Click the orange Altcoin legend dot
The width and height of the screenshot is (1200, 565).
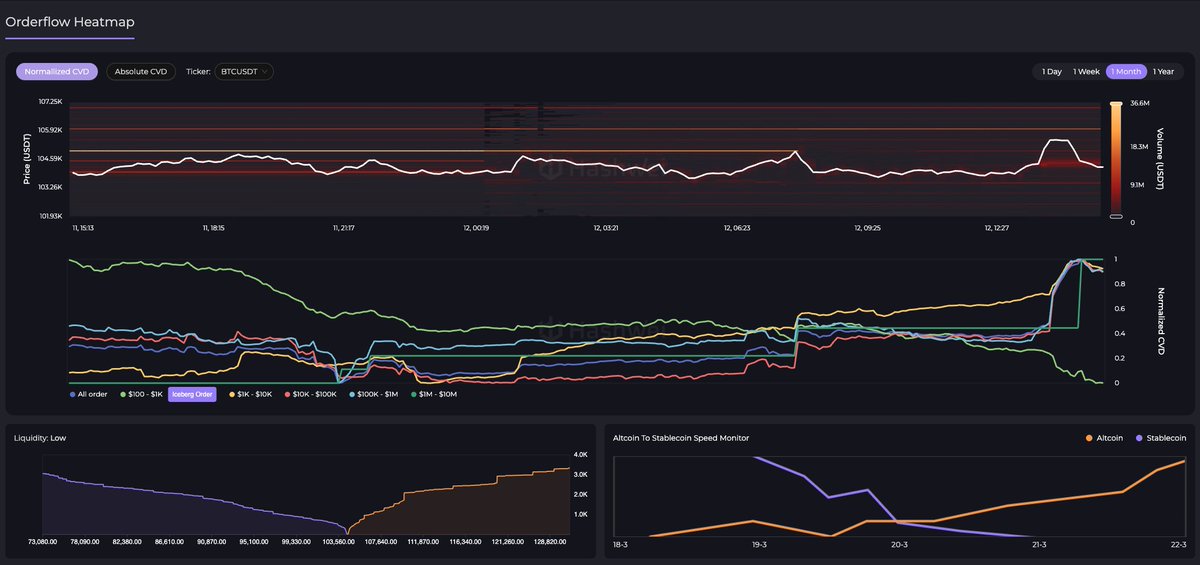pos(1089,438)
